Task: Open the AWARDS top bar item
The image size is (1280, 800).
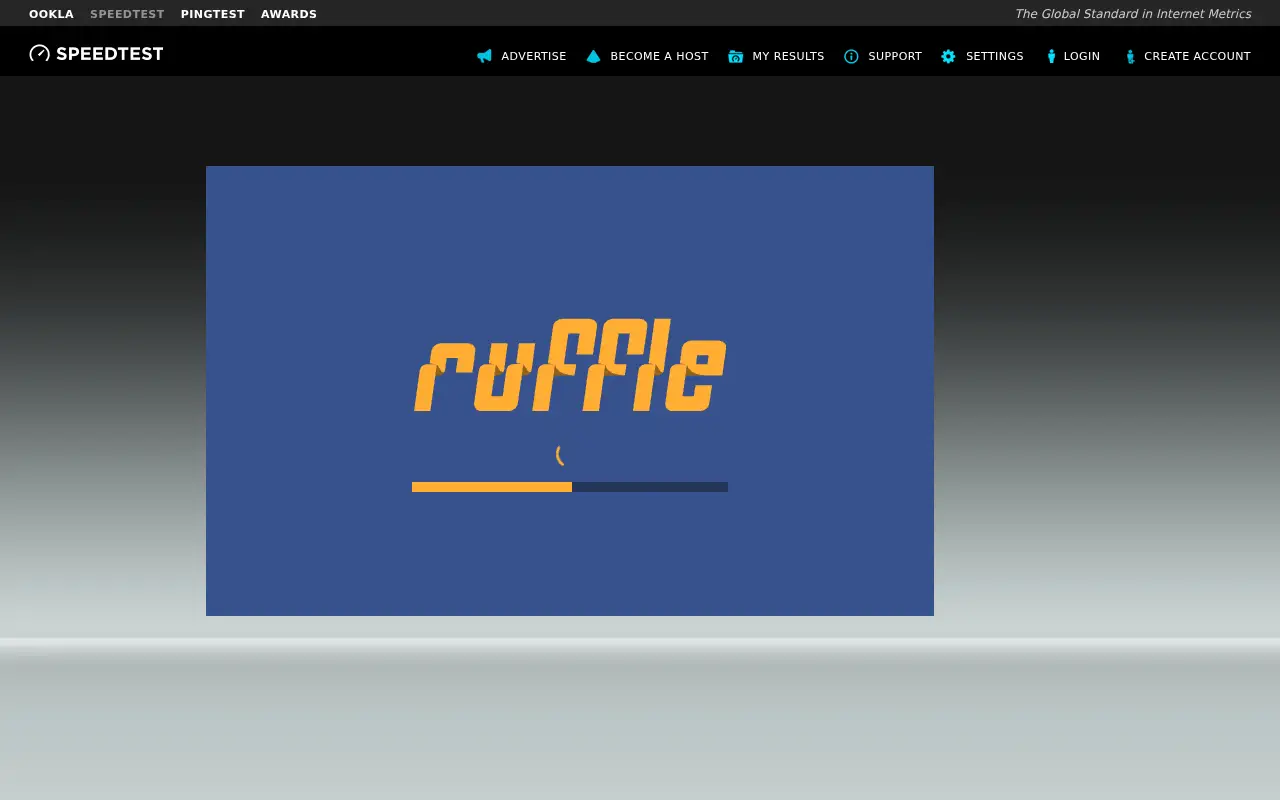Action: pyautogui.click(x=289, y=14)
